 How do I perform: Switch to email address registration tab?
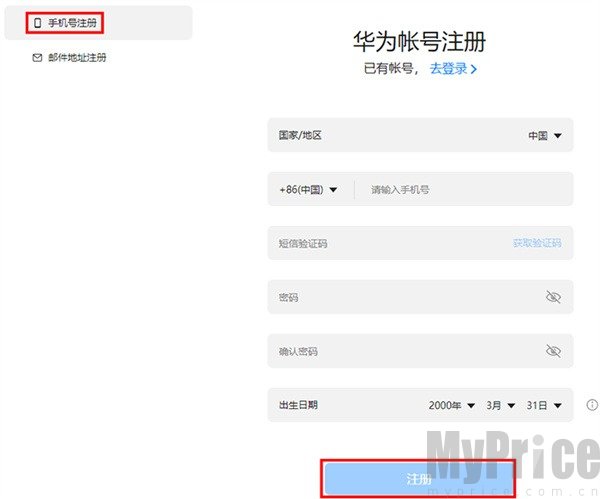[69, 58]
